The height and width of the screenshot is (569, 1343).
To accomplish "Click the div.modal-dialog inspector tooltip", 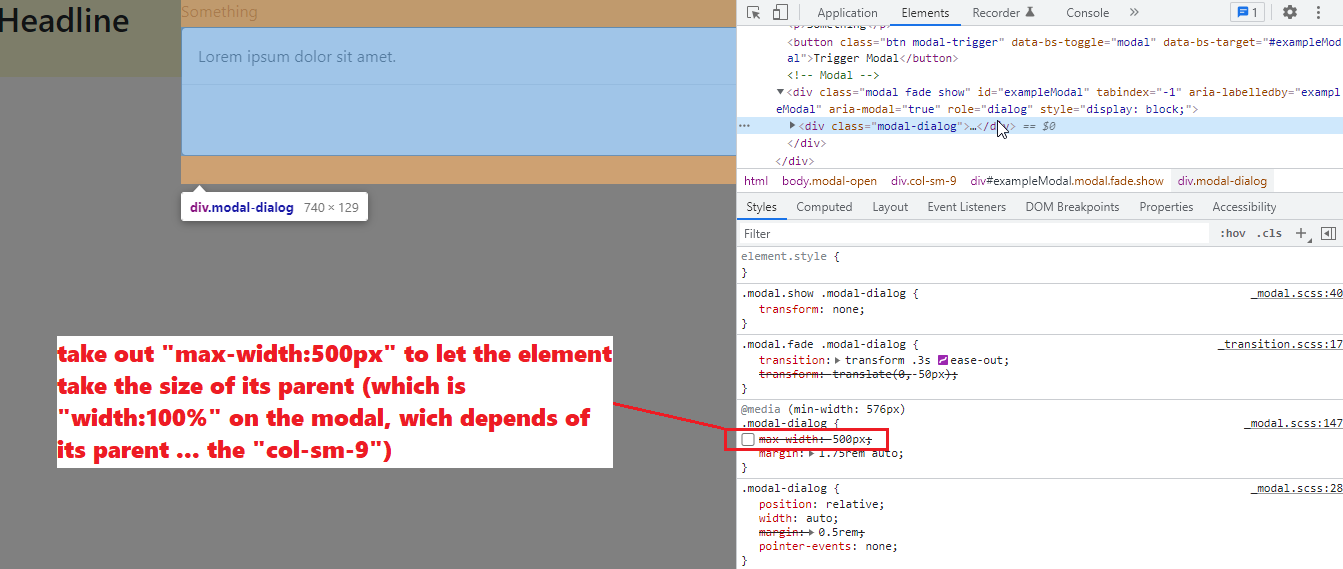I will pos(275,207).
